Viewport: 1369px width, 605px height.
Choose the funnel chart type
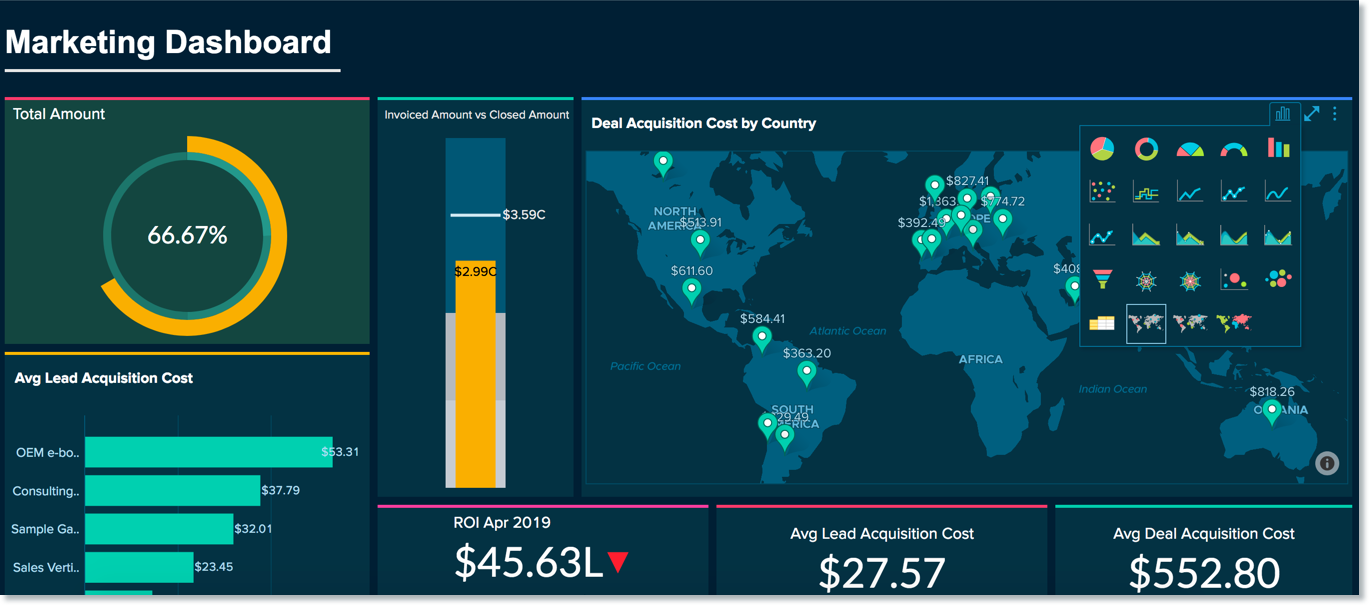[1102, 278]
